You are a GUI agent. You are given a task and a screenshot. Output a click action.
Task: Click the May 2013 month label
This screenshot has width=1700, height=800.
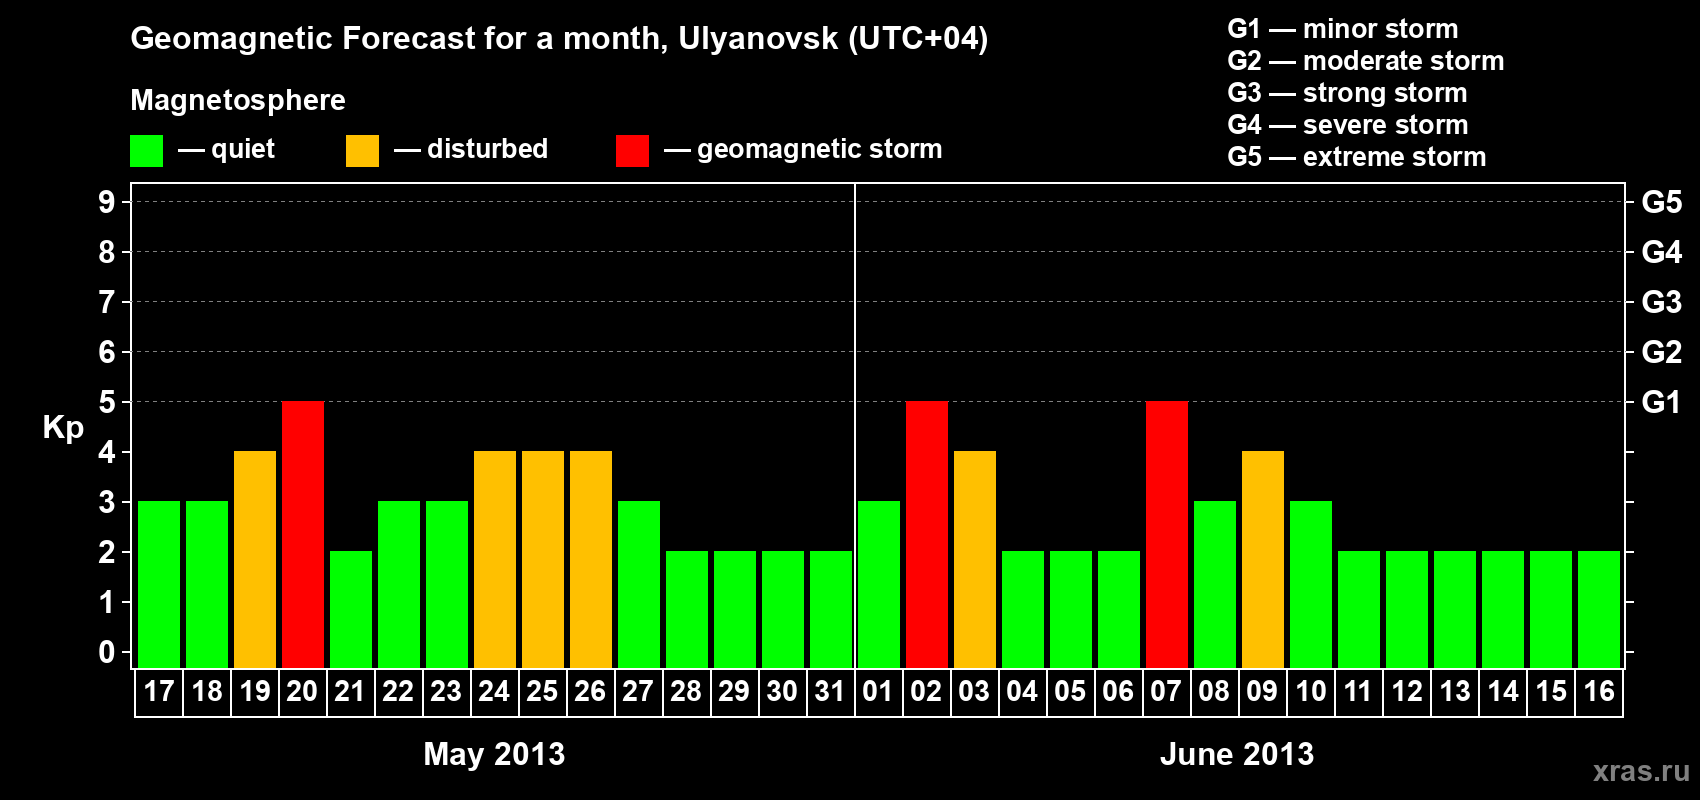(x=494, y=754)
